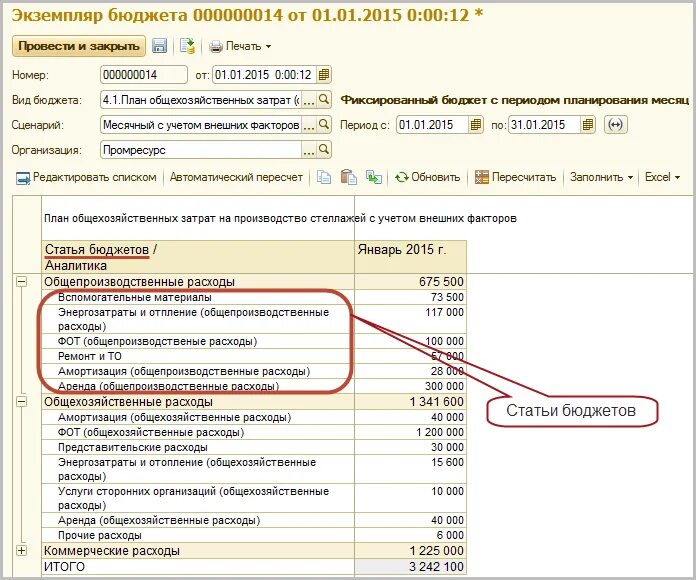696x580 pixels.
Task: Click the value 675 500 cell
Action: [411, 282]
